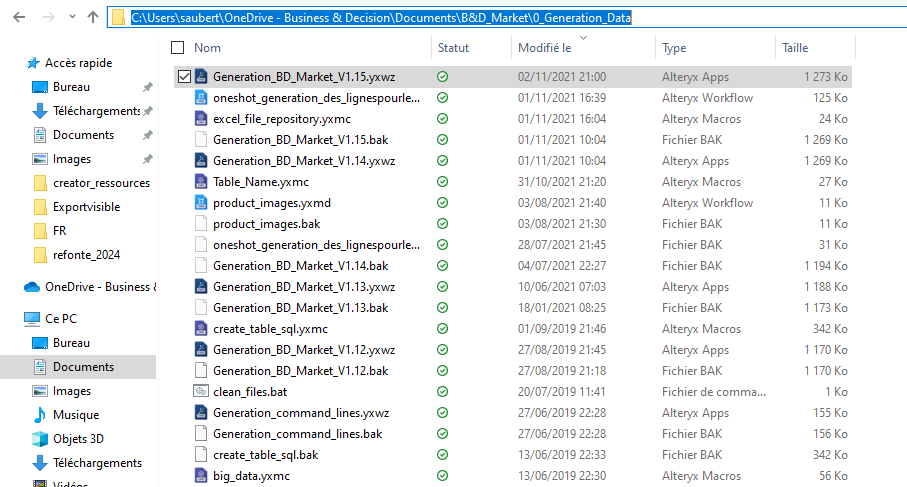907x487 pixels.
Task: Select the oneshot_generation .bak file dated 28/07/2021
Action: pos(316,245)
